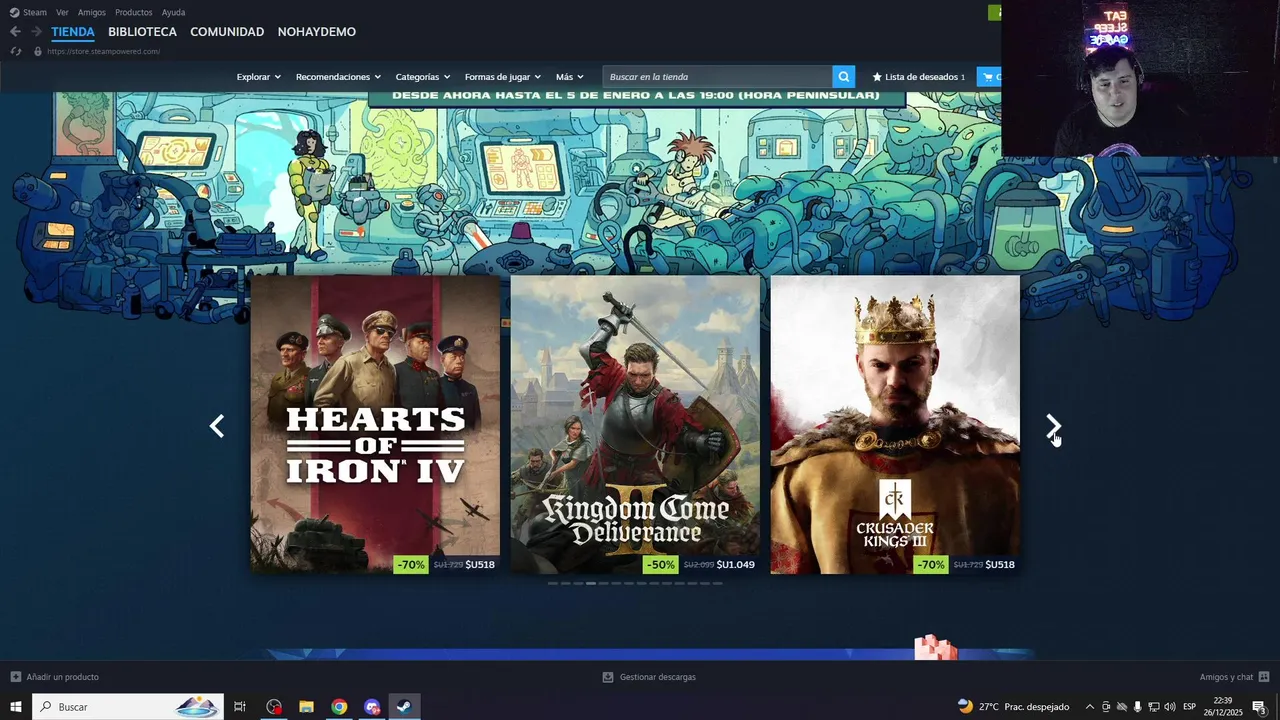Click the sale dates banner text

pos(636,95)
